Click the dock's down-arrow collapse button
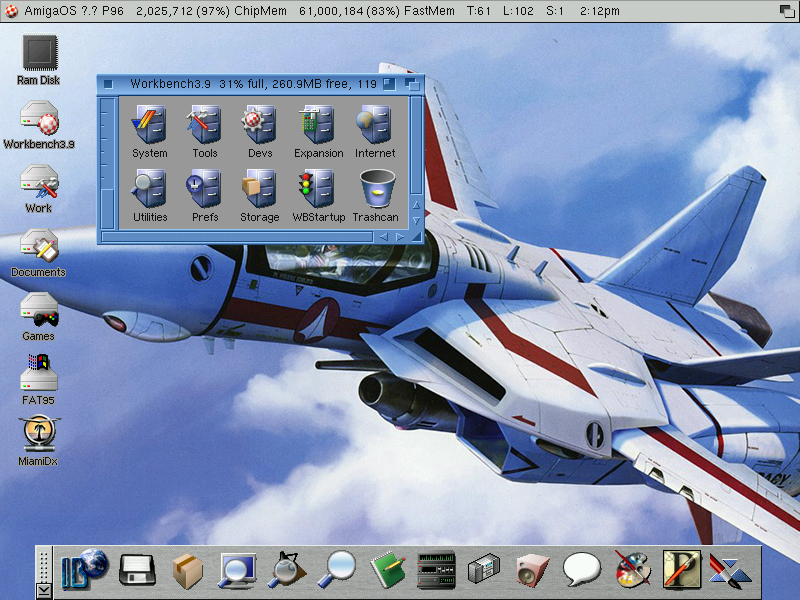The width and height of the screenshot is (800, 600). (x=44, y=591)
